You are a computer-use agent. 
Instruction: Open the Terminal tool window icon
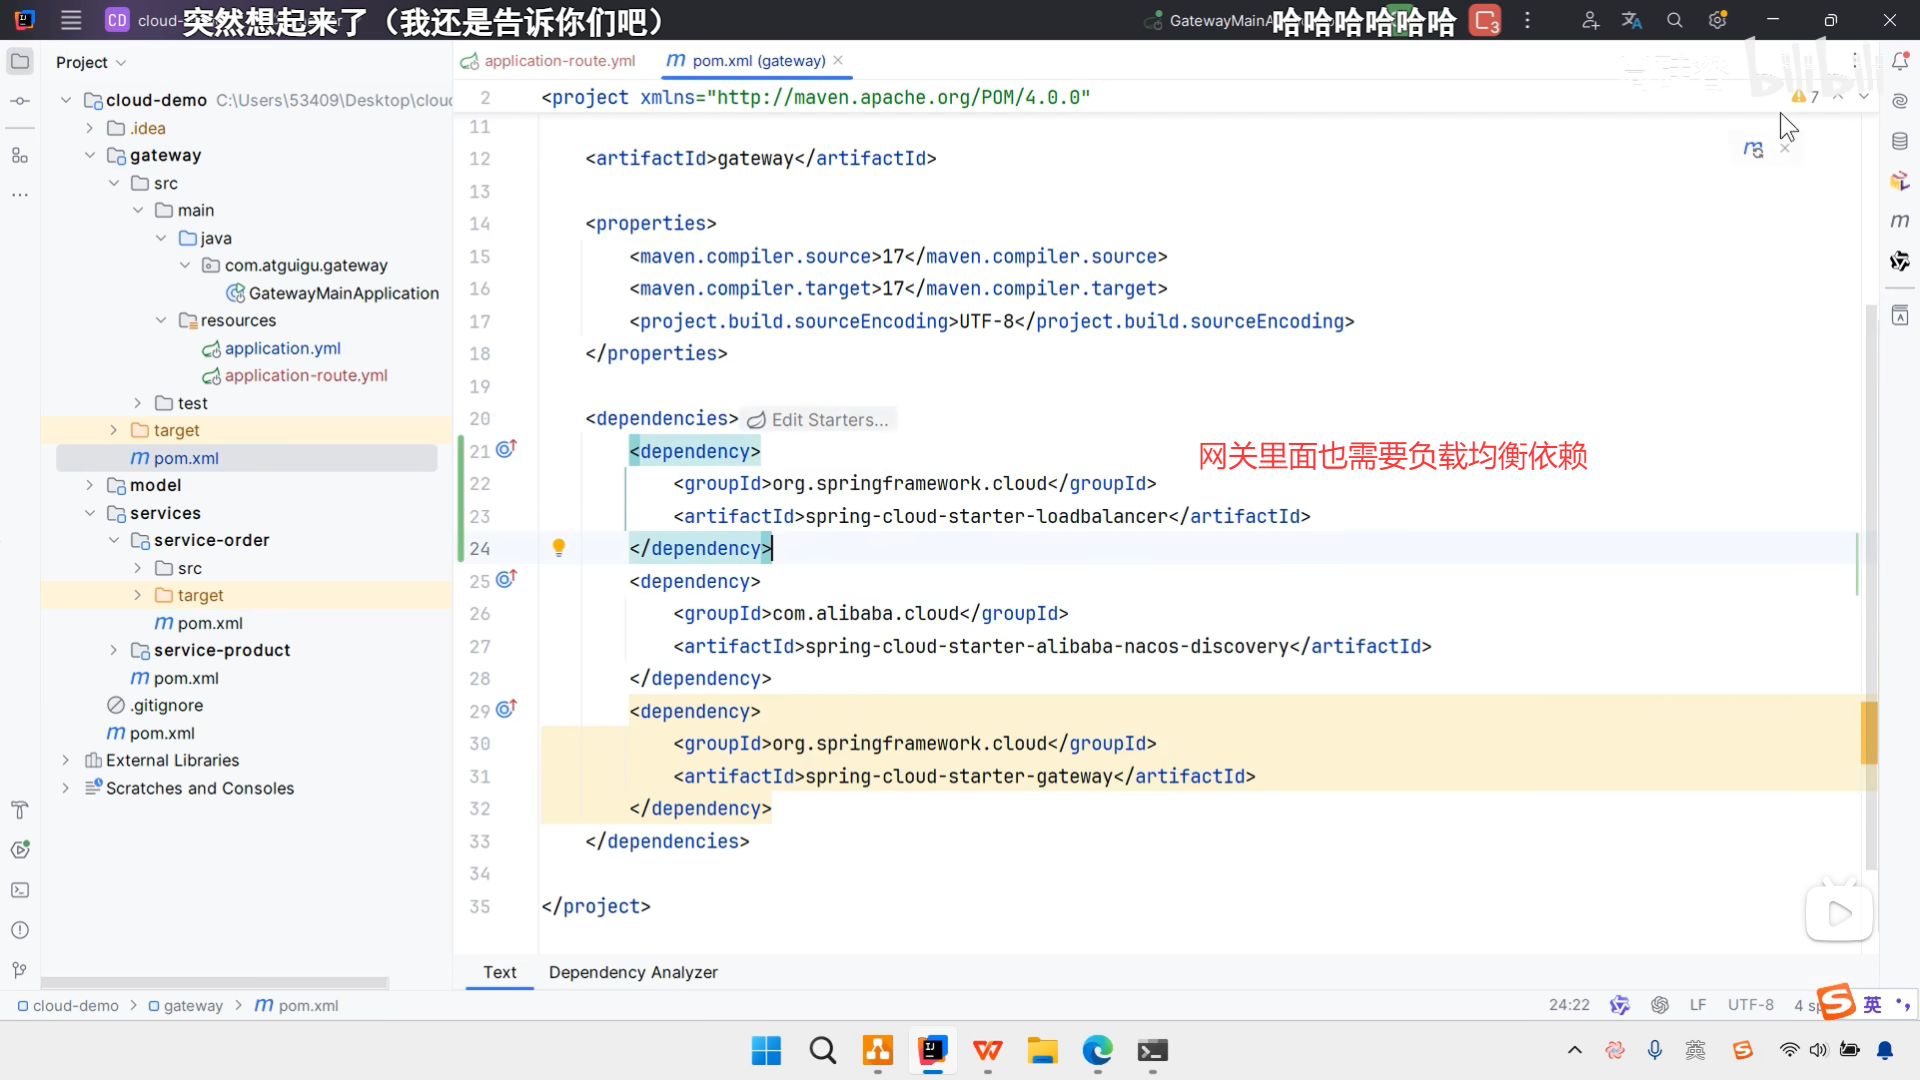click(20, 890)
